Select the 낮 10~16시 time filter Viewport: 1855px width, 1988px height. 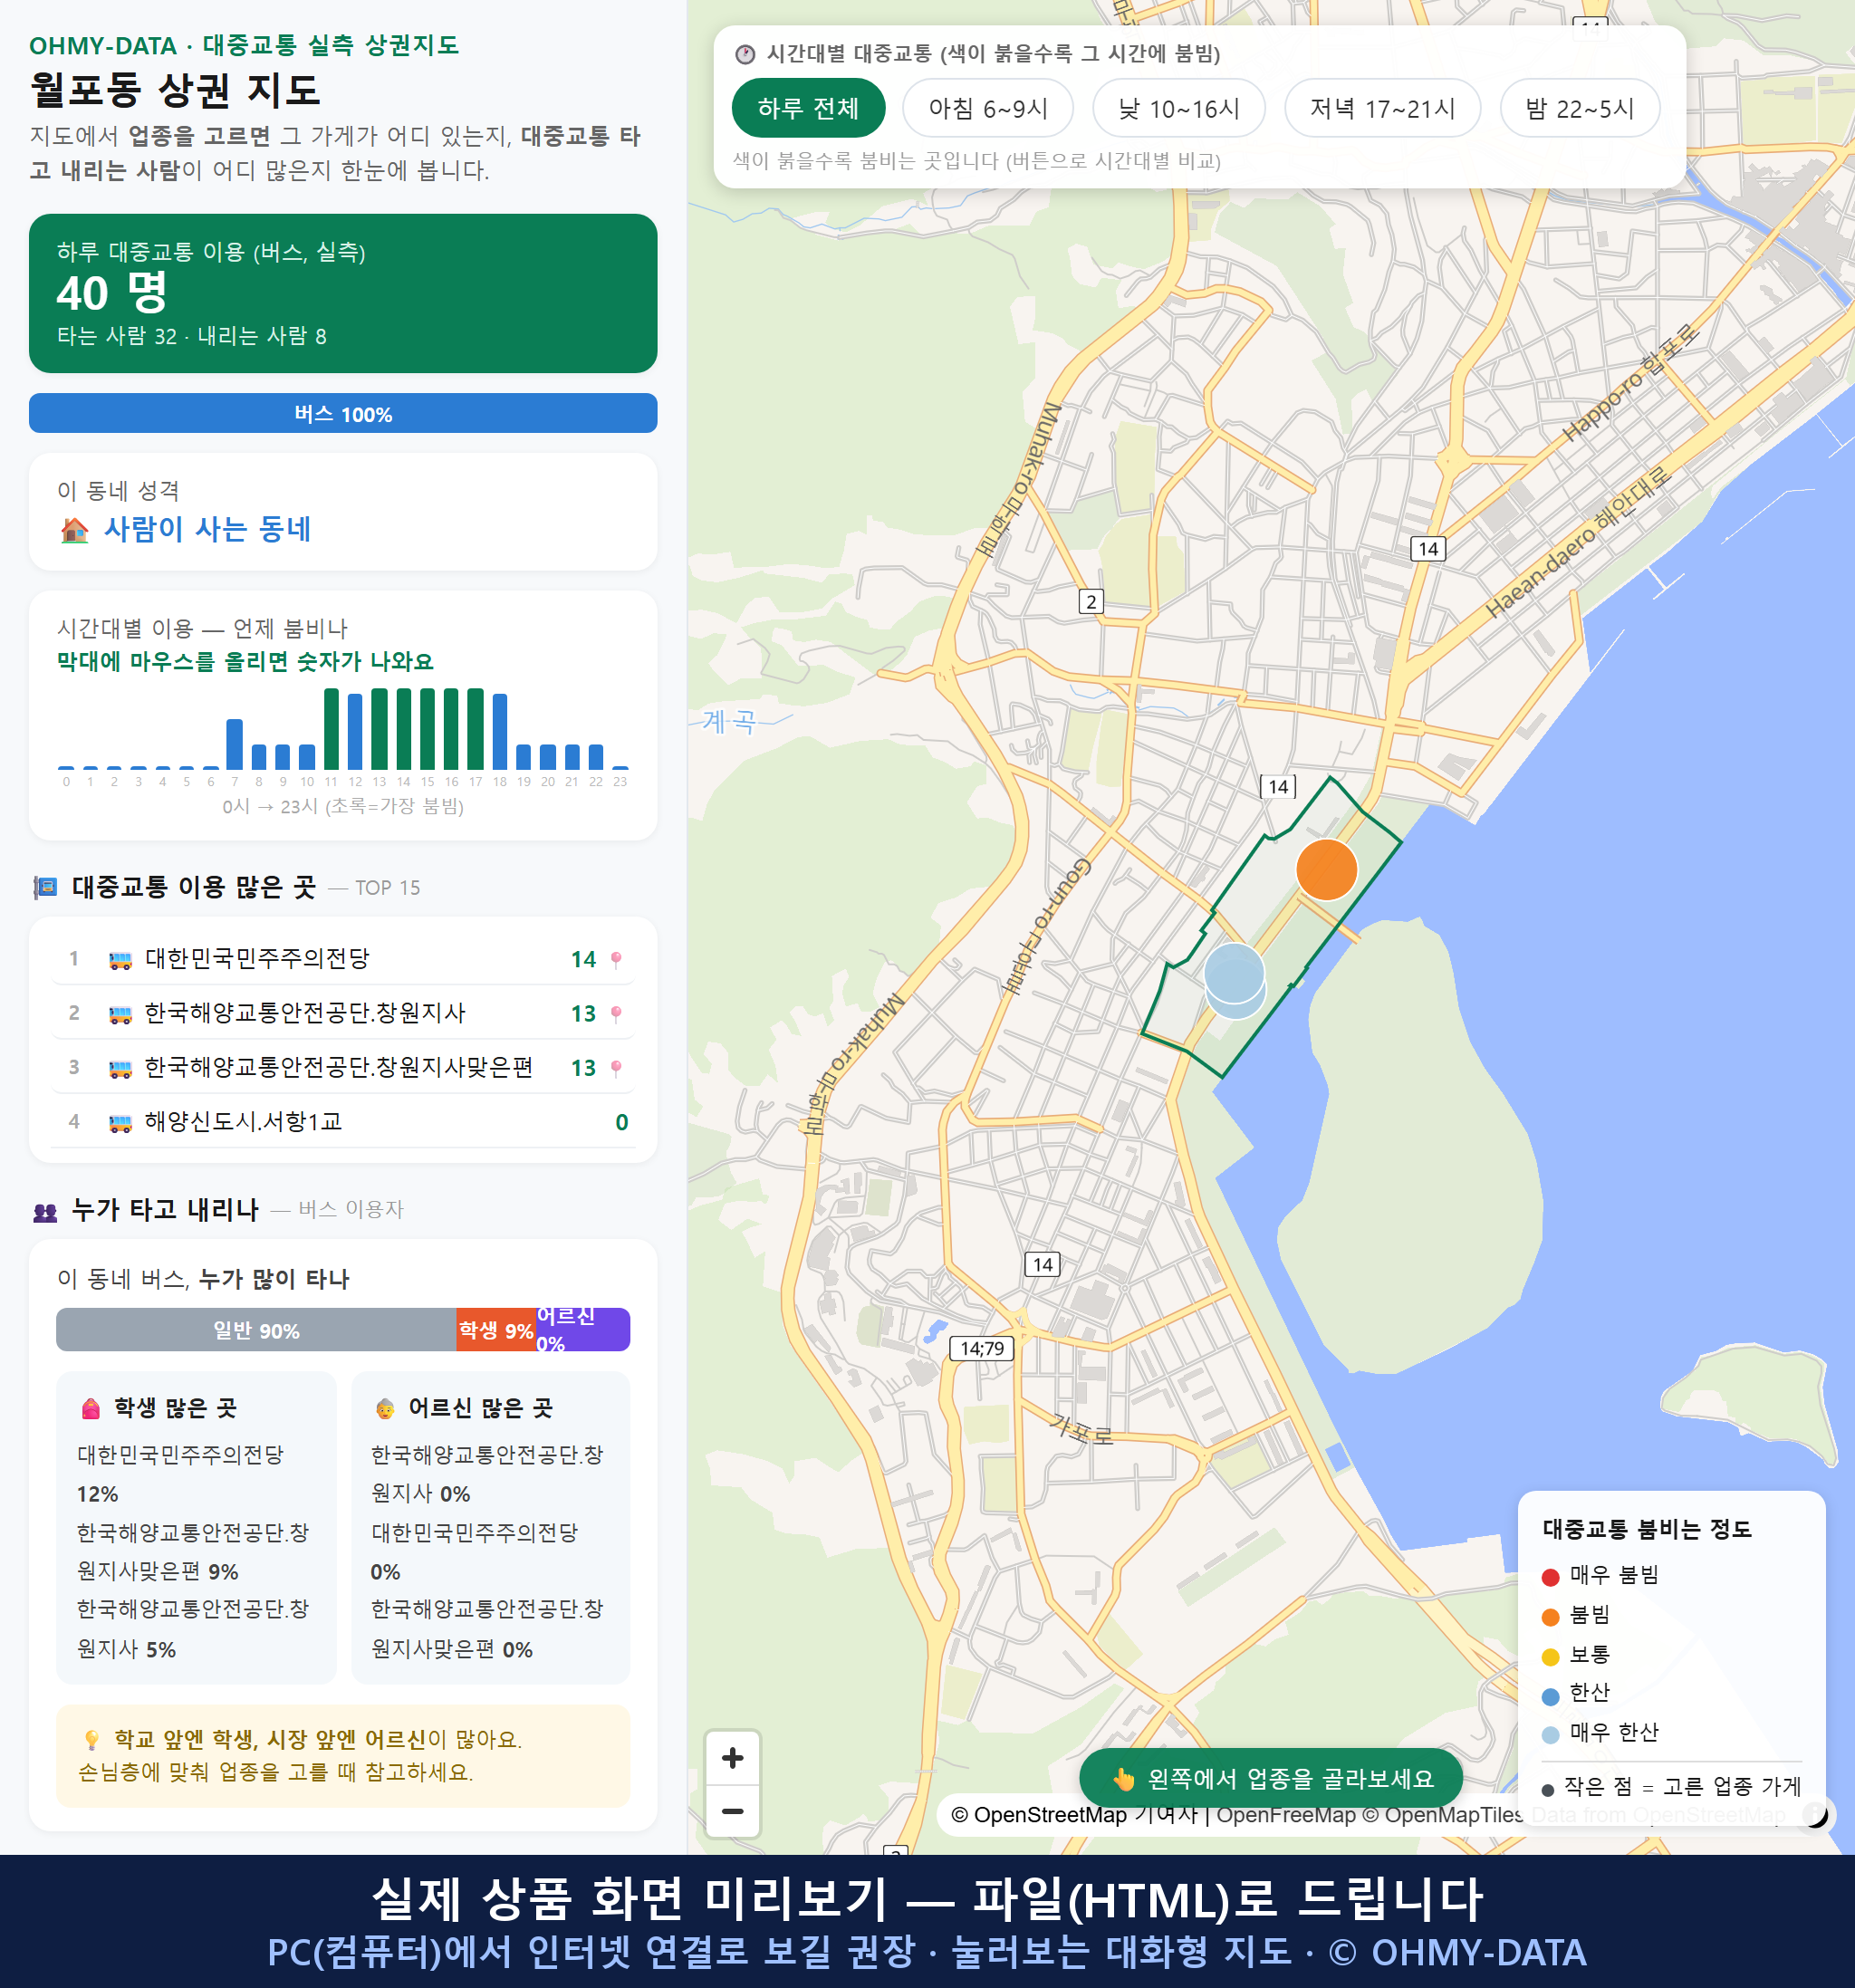tap(1179, 108)
